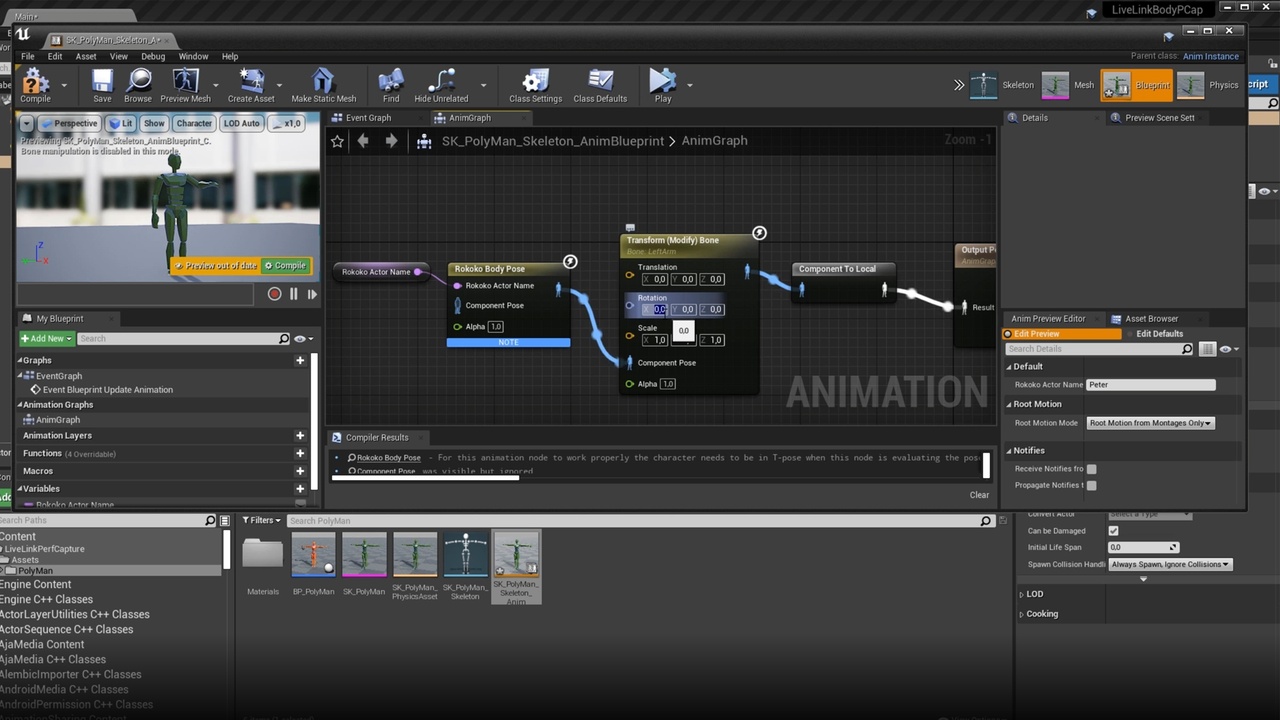Click Perspective view button
This screenshot has width=1280, height=720.
pyautogui.click(x=69, y=123)
